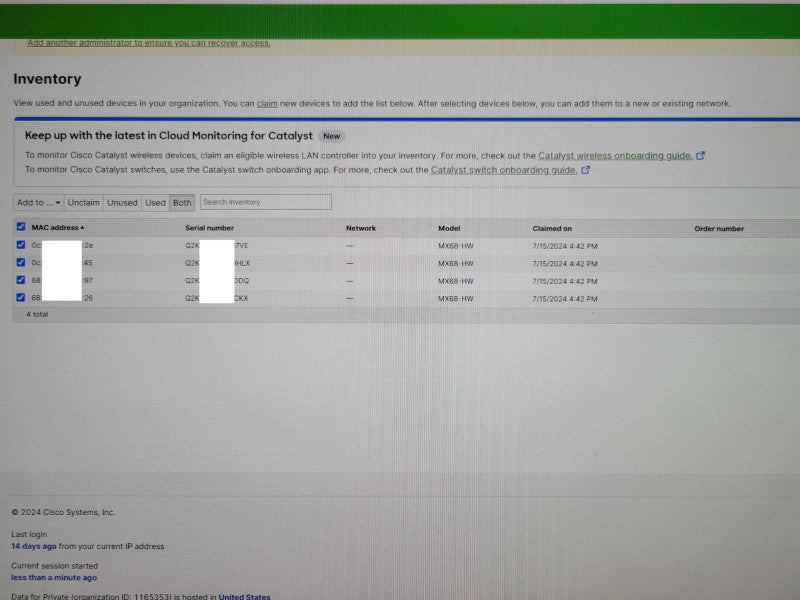Click MX68-HW model in the HLX row
The image size is (800, 600).
tap(456, 264)
